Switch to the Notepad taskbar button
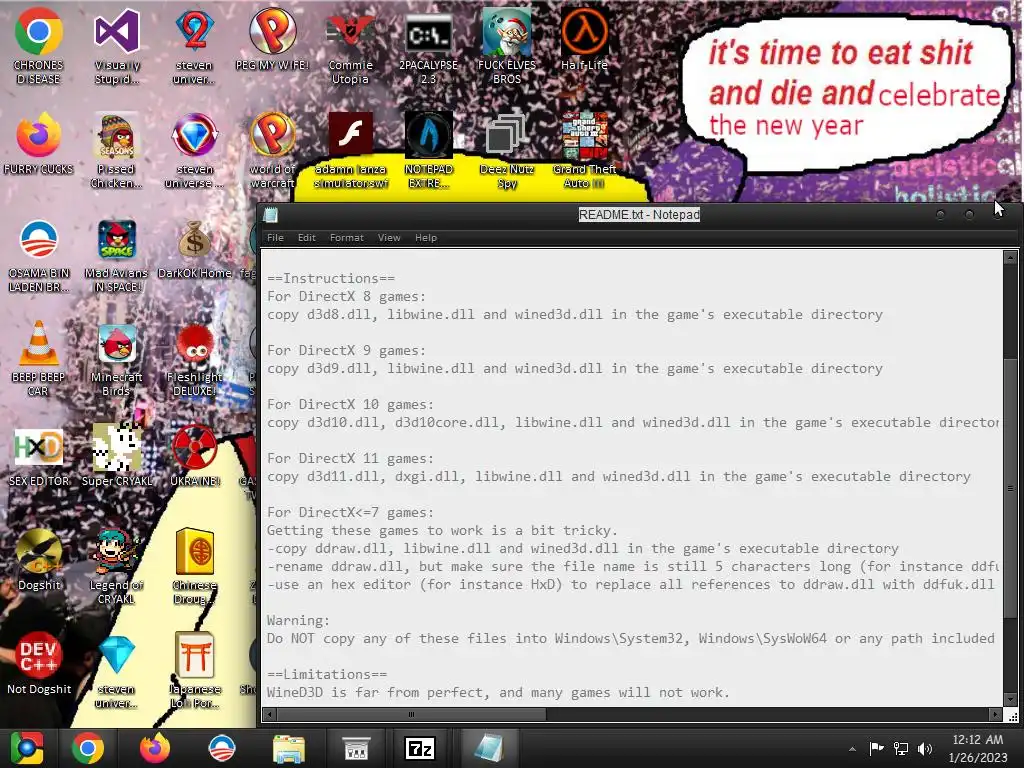This screenshot has width=1024, height=768. pyautogui.click(x=488, y=748)
